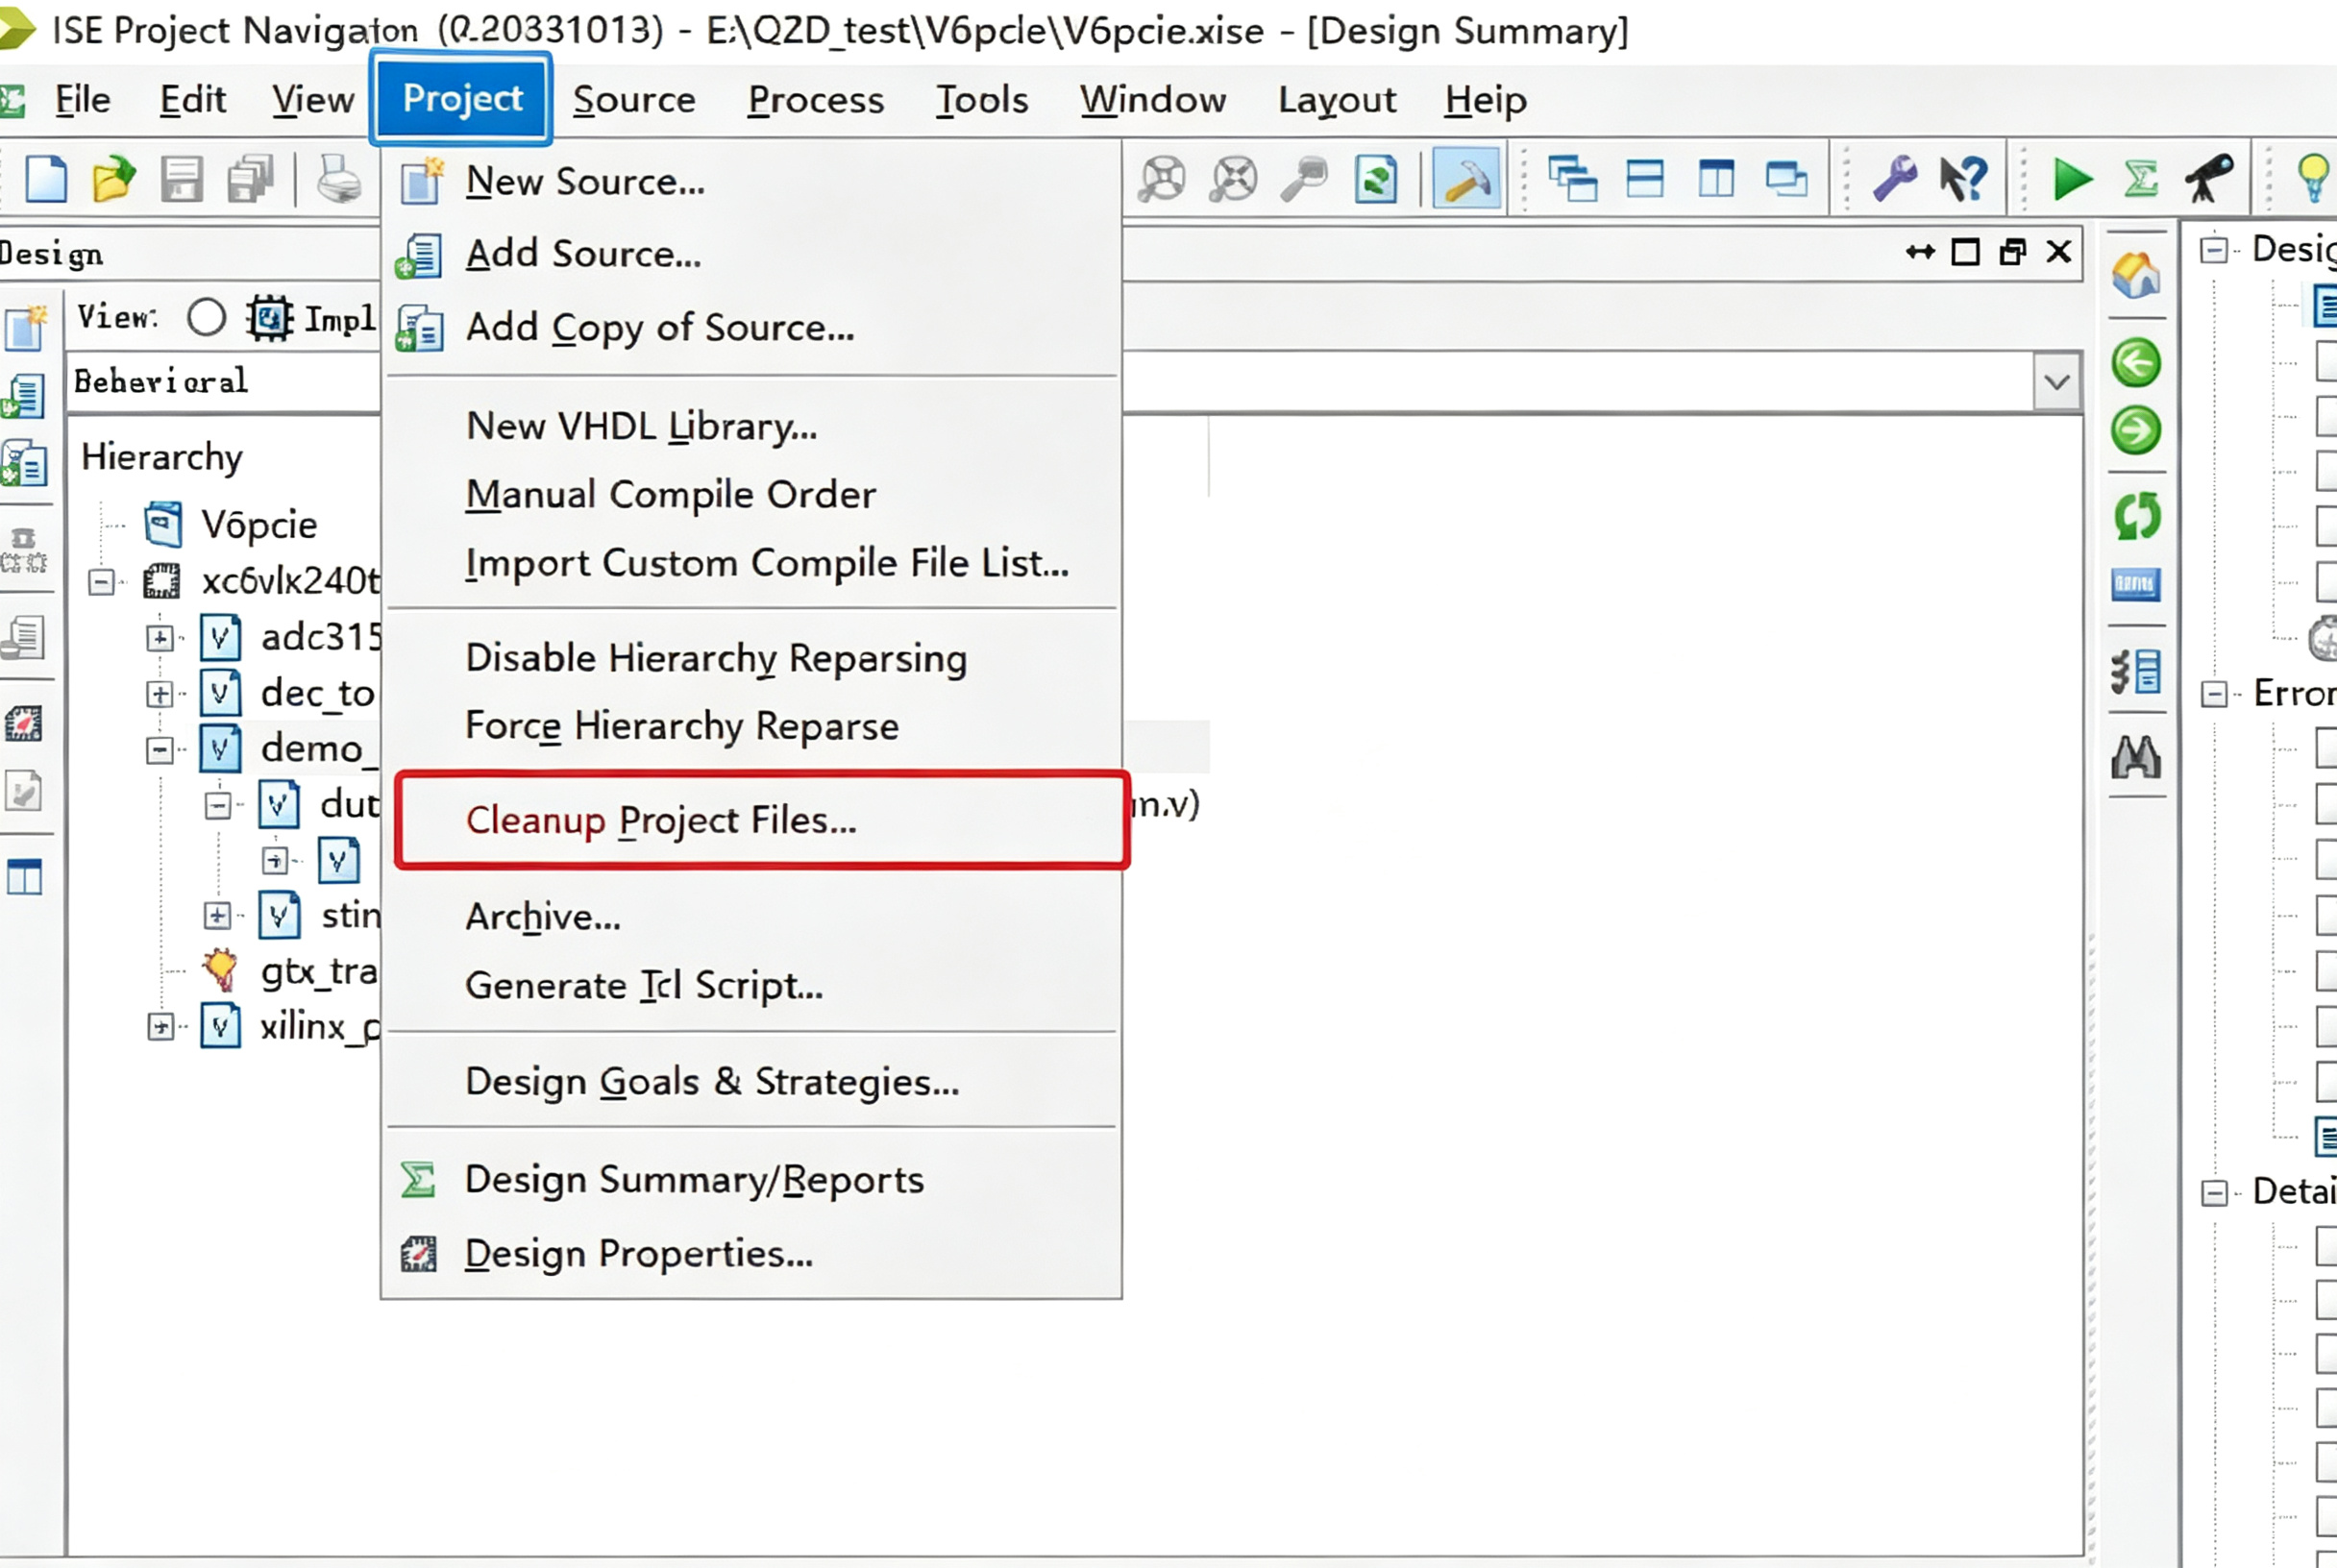Click the Save disk icon
The width and height of the screenshot is (2337, 1568).
(x=182, y=180)
